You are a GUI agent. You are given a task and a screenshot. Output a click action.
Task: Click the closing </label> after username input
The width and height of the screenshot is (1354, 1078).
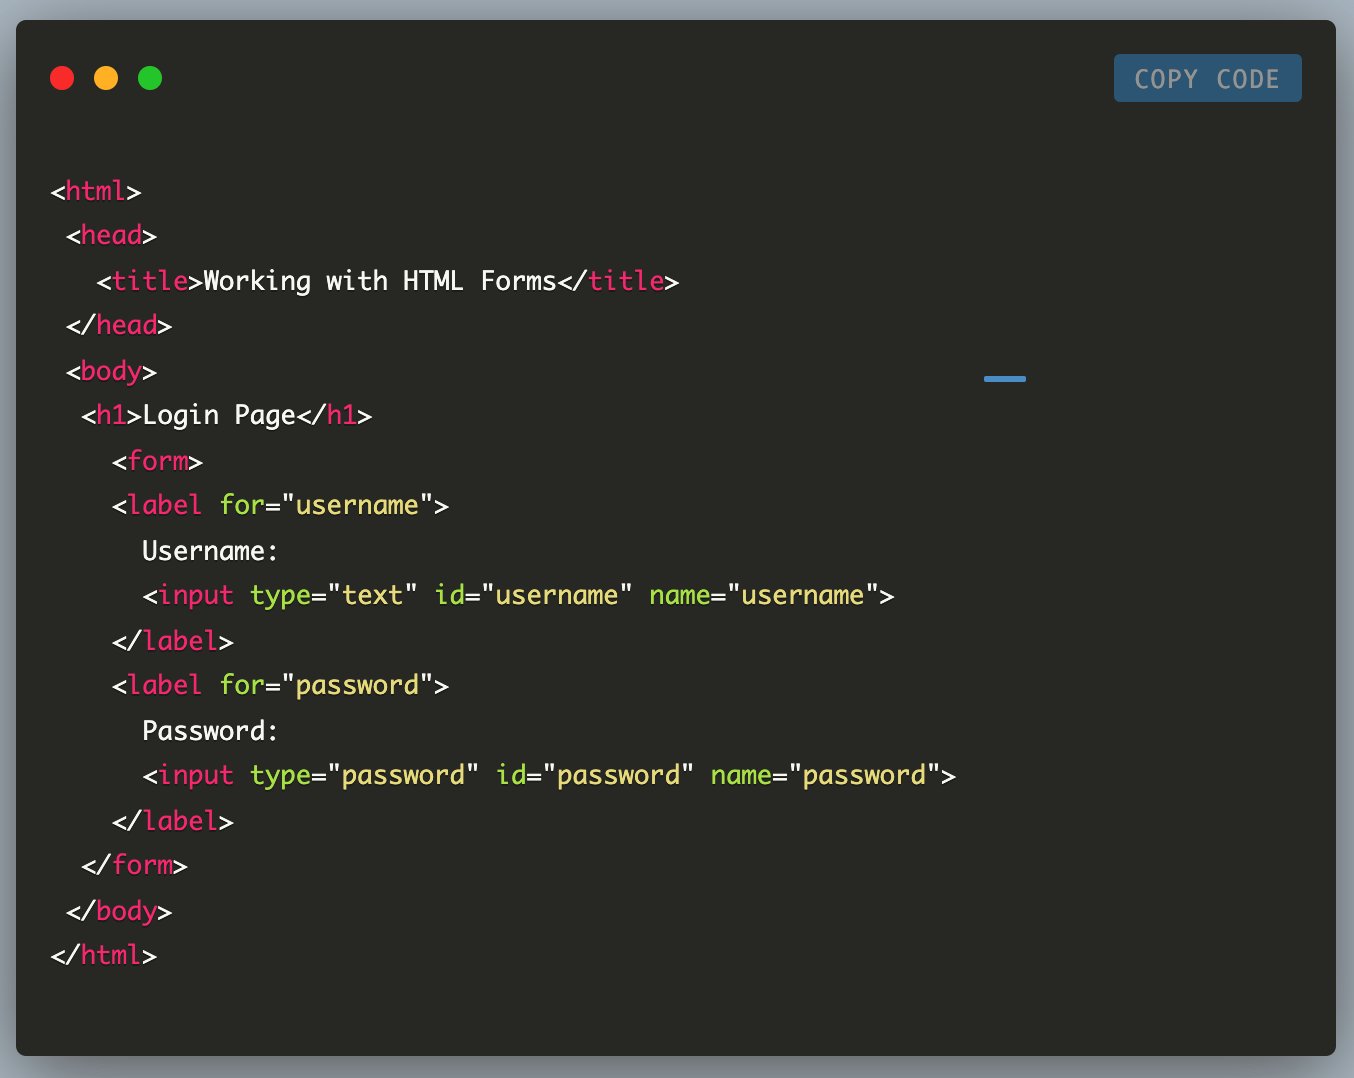172,641
